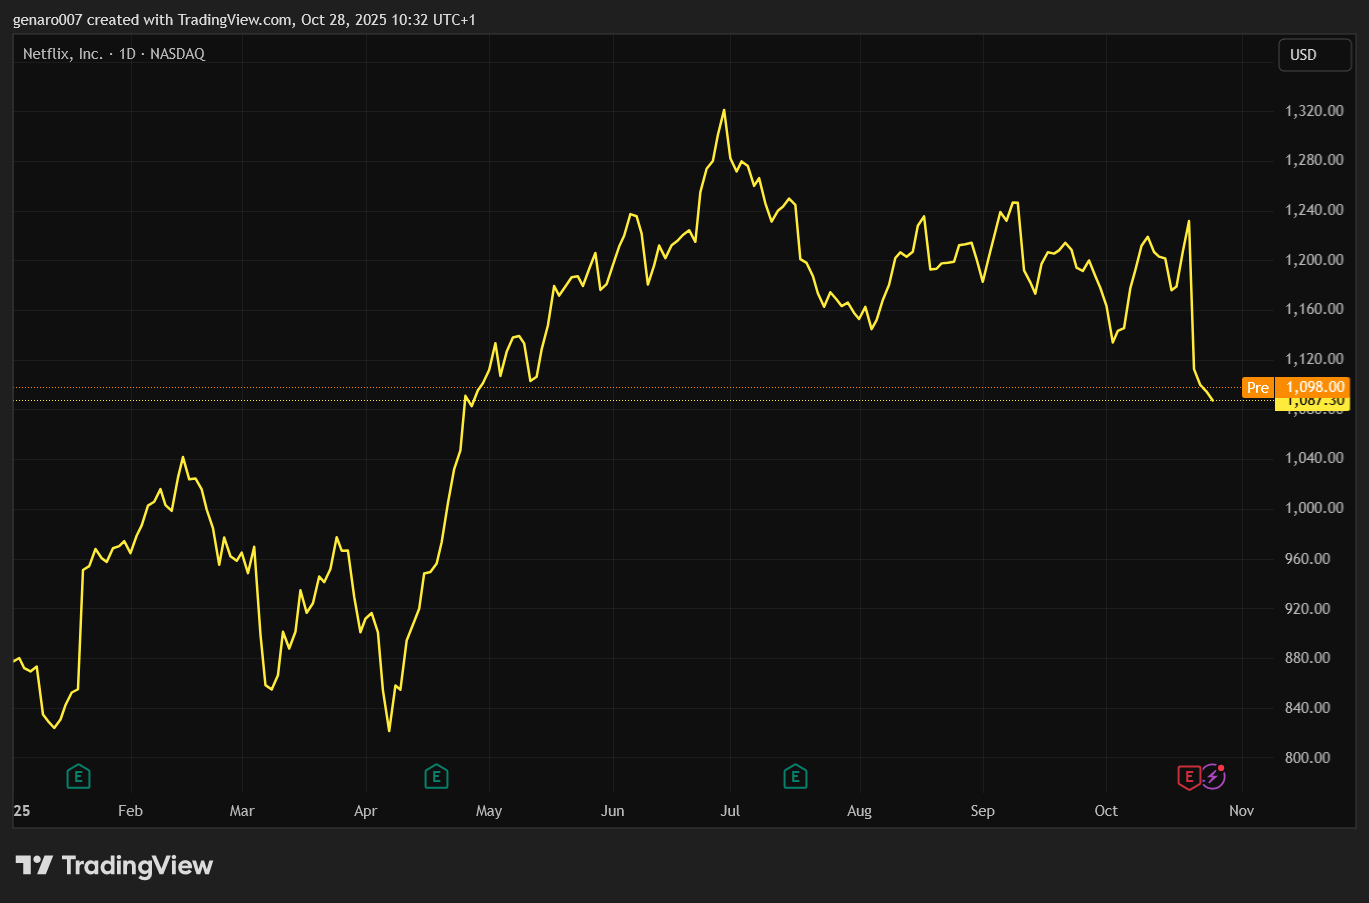Viewport: 1369px width, 903px height.
Task: Click the 1,280.00 price axis label
Action: point(1314,160)
